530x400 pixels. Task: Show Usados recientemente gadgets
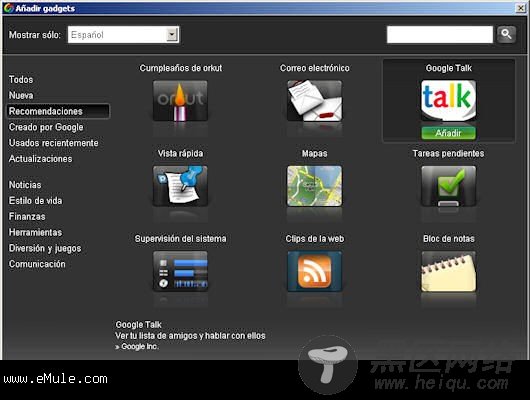tap(53, 143)
